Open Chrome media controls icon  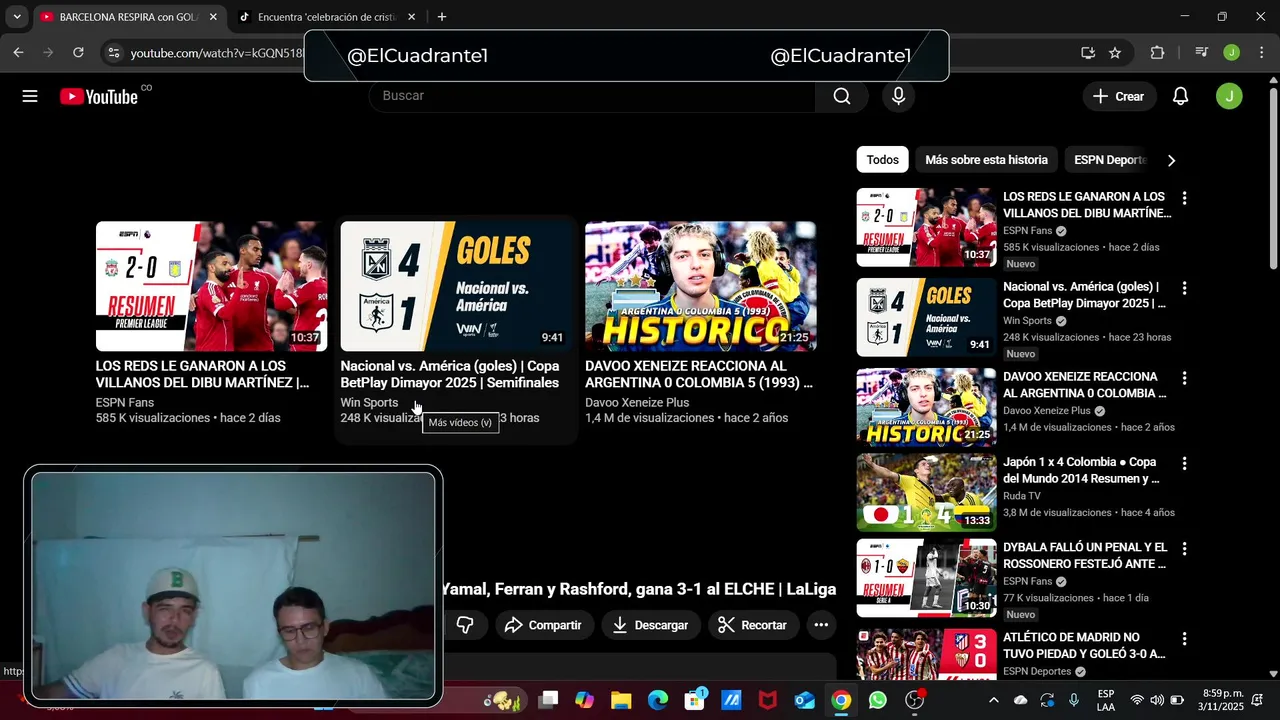click(1202, 53)
